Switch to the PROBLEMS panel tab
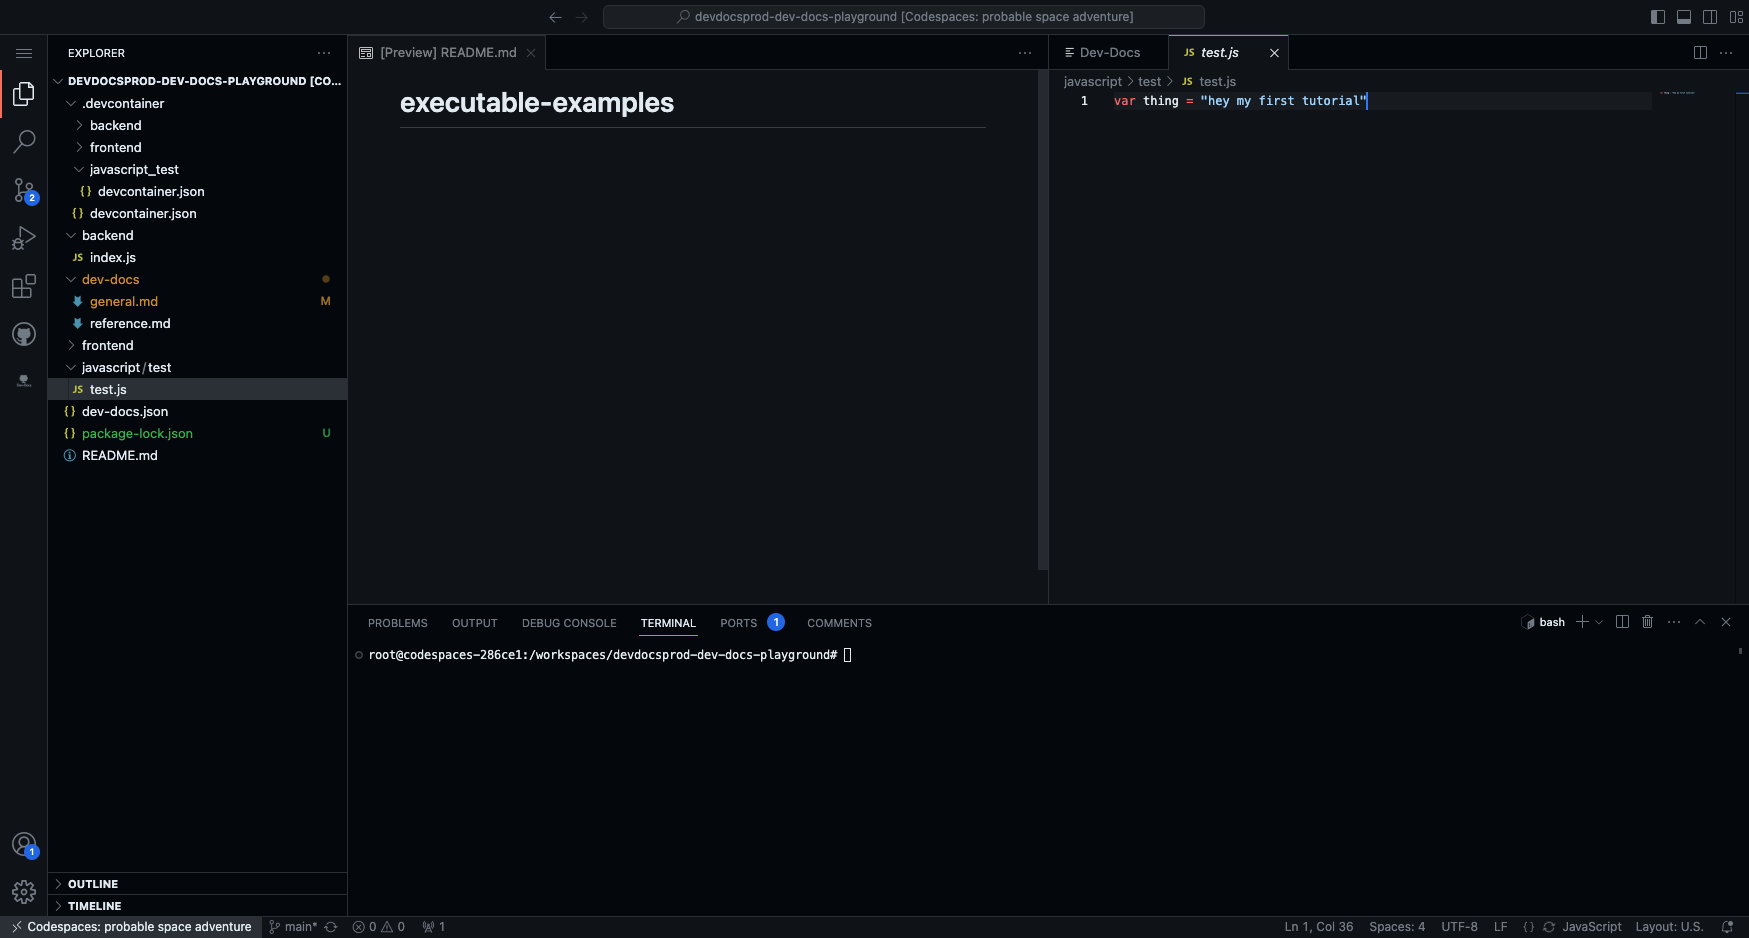 397,623
